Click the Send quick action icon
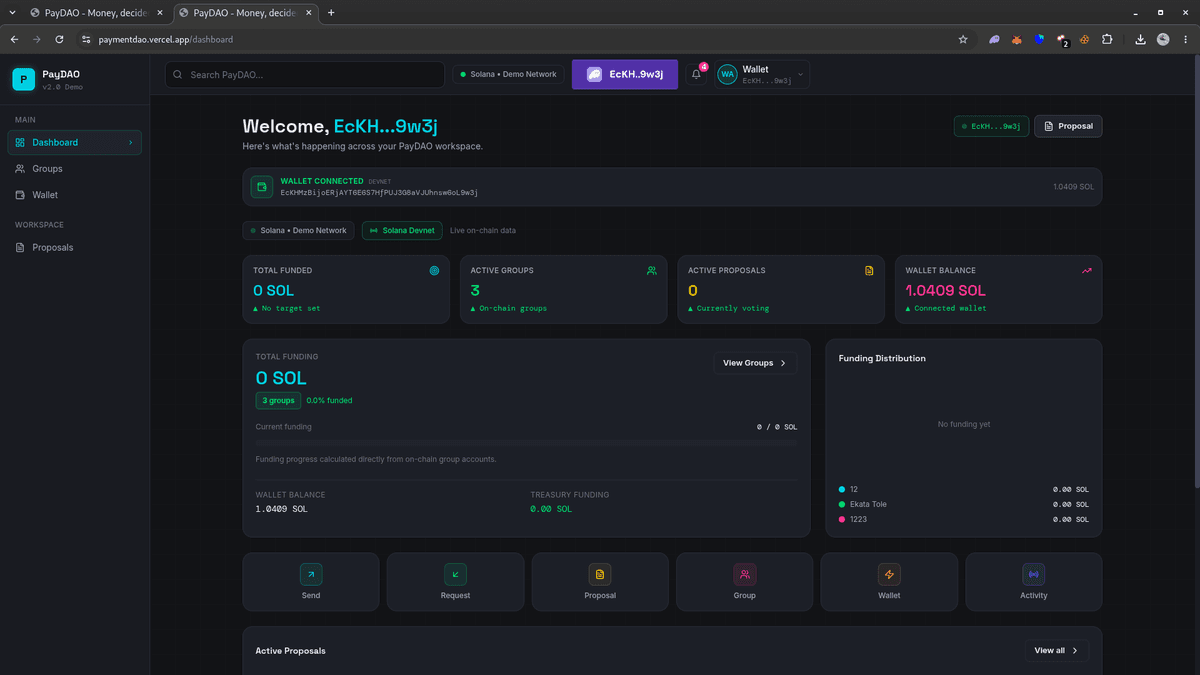This screenshot has height=675, width=1200. (311, 574)
